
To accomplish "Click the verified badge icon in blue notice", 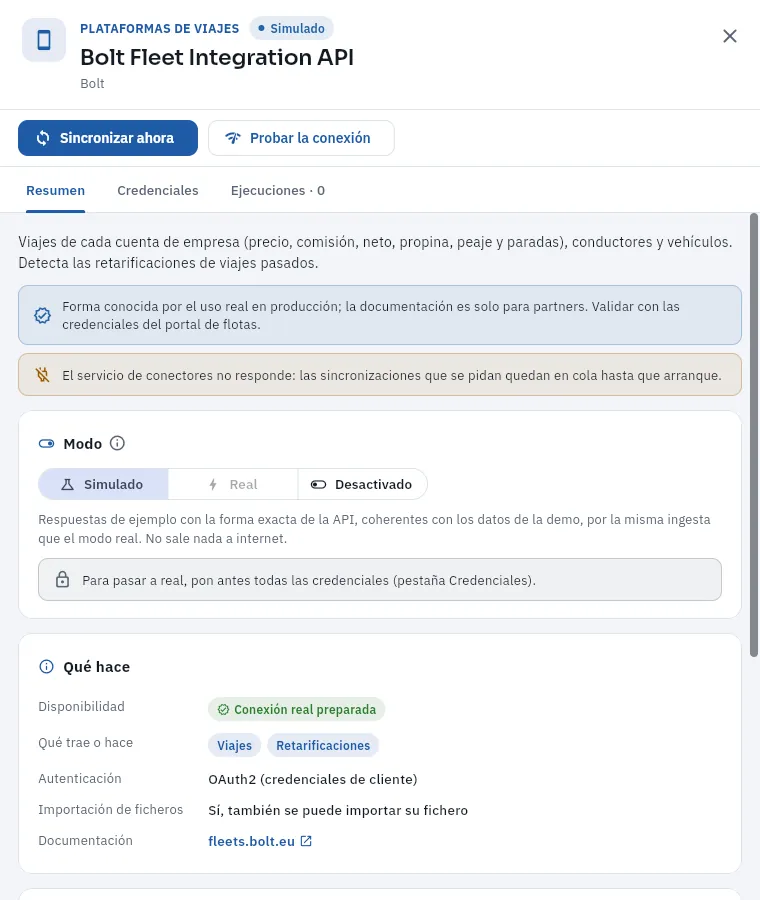I will coord(42,315).
